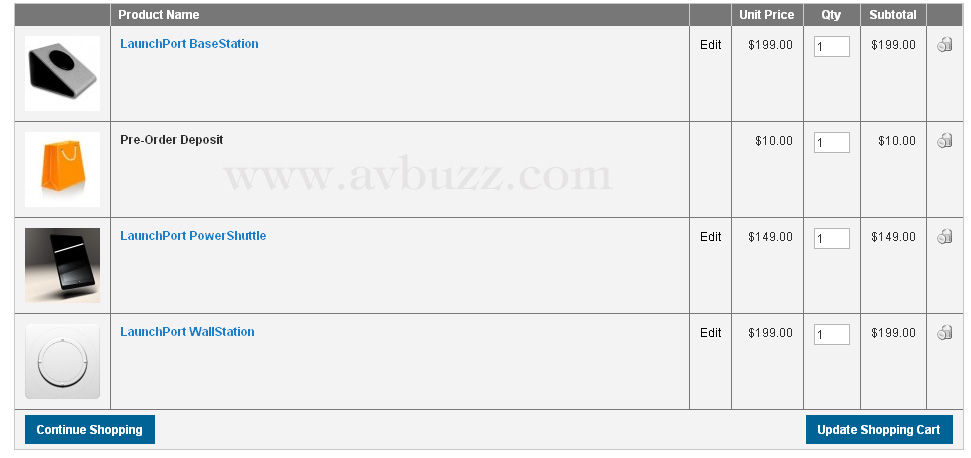Open the LaunchPort PowerShuttle product link

pos(193,236)
